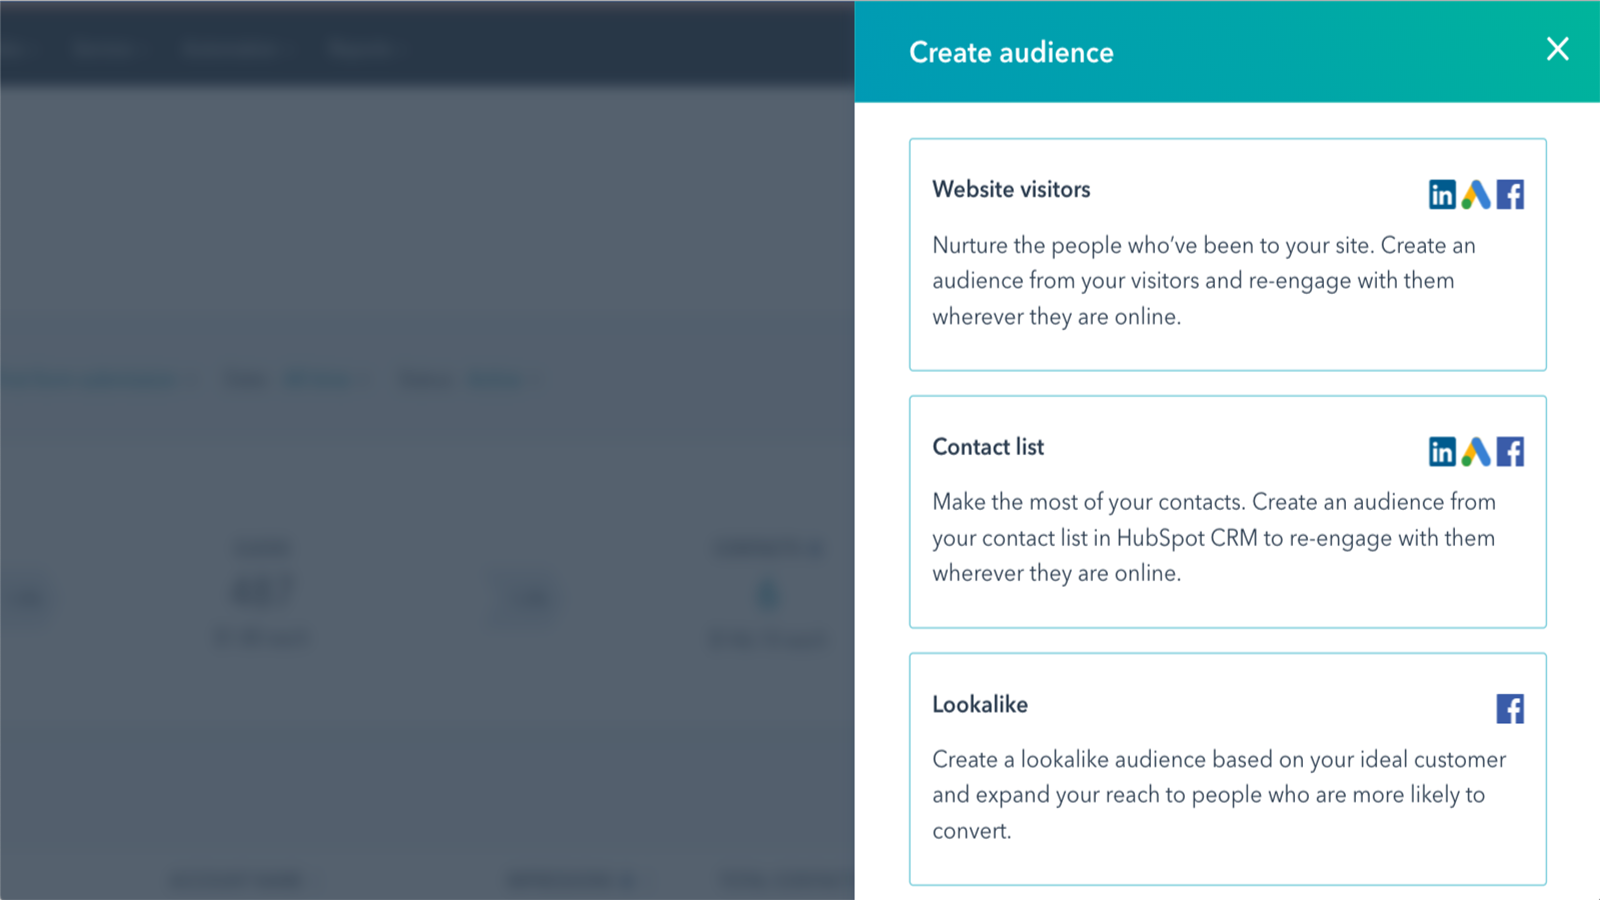Click the Facebook icon on the Contact list card

pos(1510,452)
